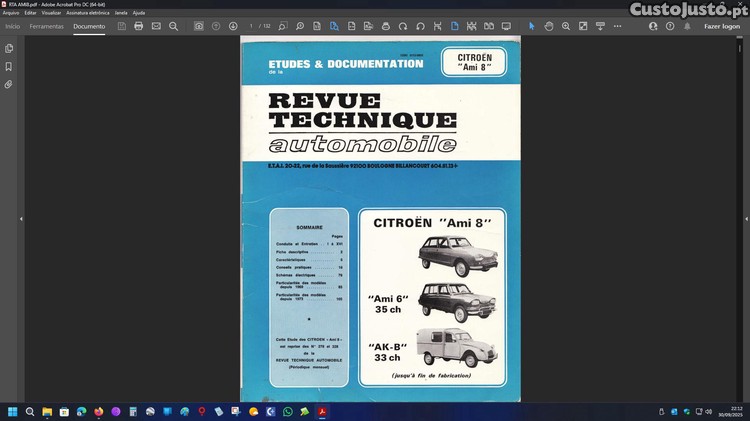
Task: Open the bookmarks panel icon
Action: [x=9, y=66]
